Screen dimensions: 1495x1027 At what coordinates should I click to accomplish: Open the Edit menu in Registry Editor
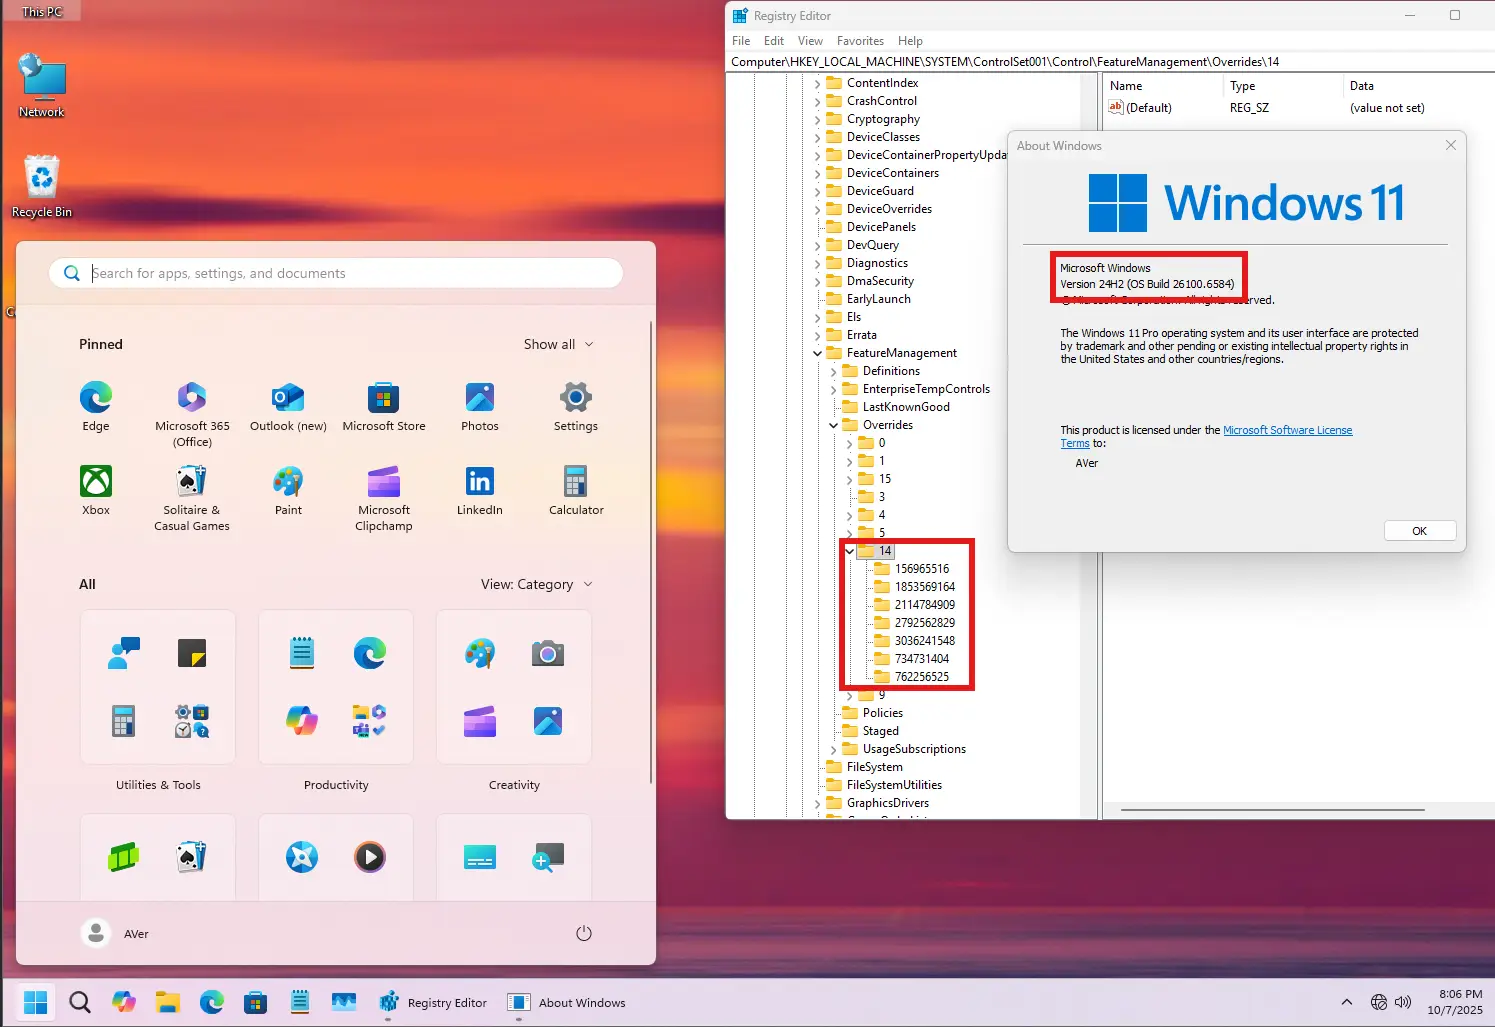click(774, 41)
